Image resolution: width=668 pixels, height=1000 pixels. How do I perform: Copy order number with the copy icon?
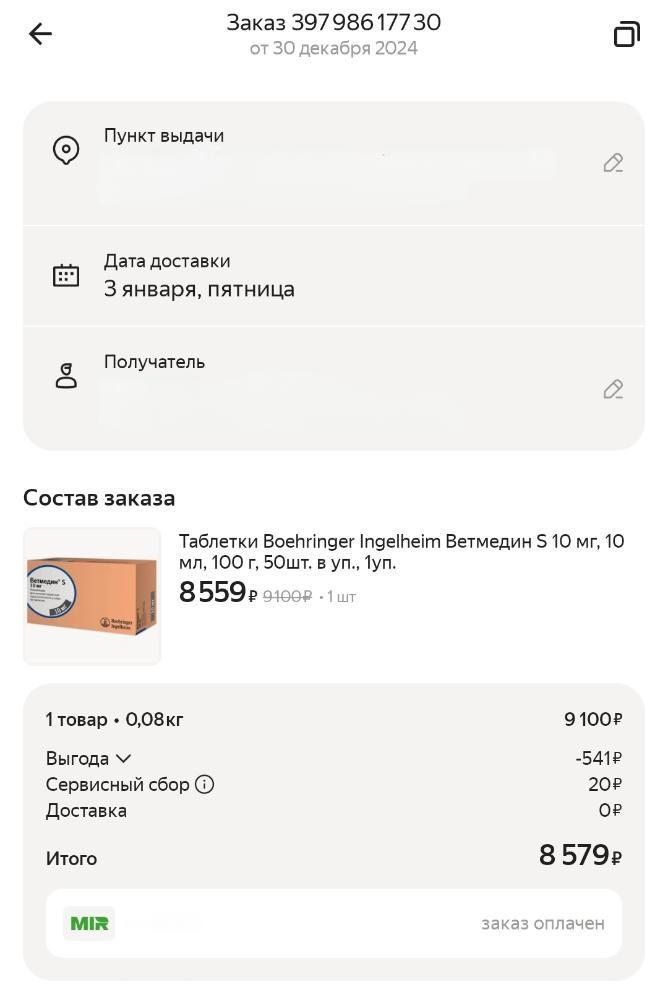pyautogui.click(x=626, y=34)
